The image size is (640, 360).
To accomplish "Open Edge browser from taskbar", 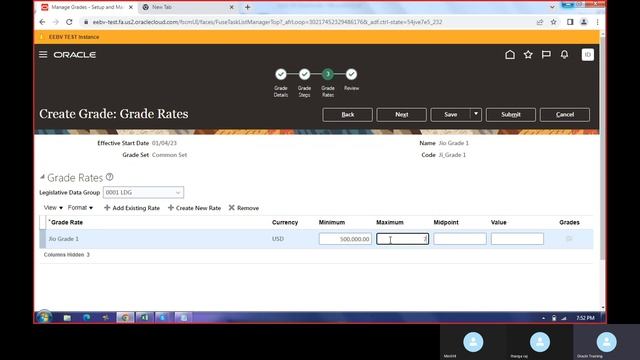I will [x=87, y=318].
